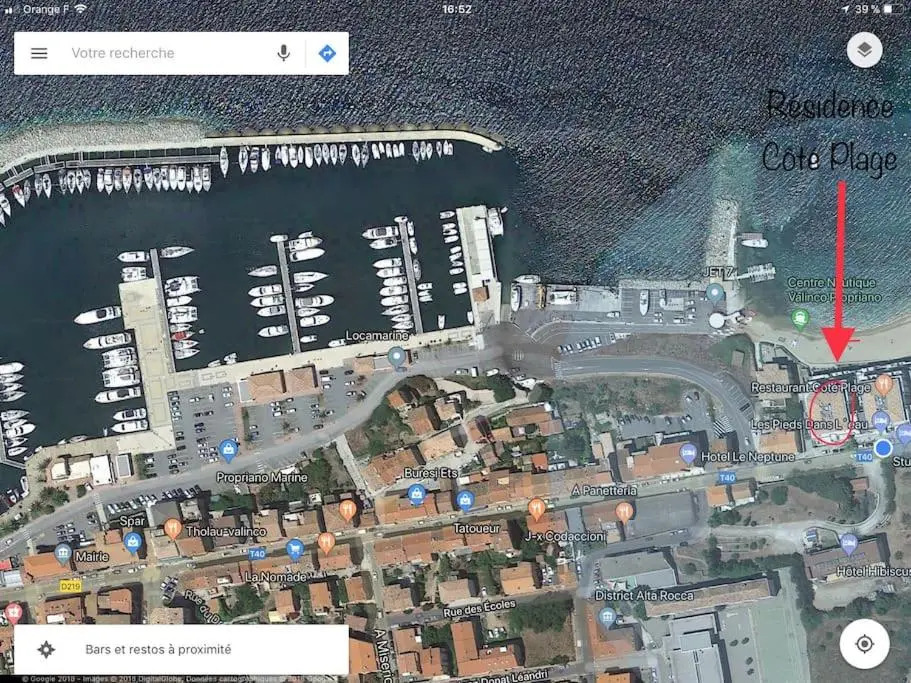Select the La Nomade restaurant pin

327,542
